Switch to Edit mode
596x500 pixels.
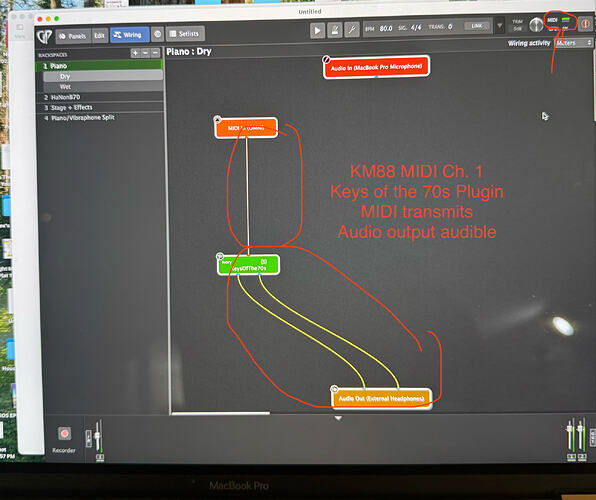coord(100,36)
